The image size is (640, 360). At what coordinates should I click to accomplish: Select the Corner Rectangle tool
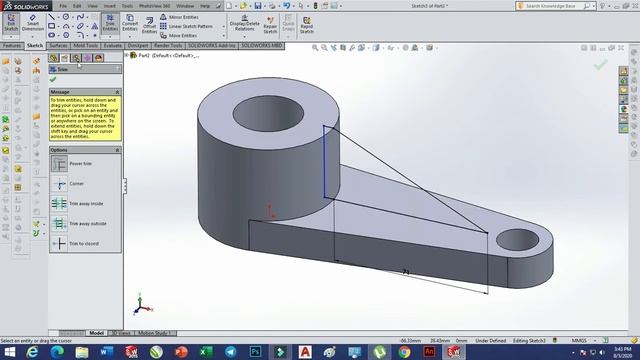[52, 26]
